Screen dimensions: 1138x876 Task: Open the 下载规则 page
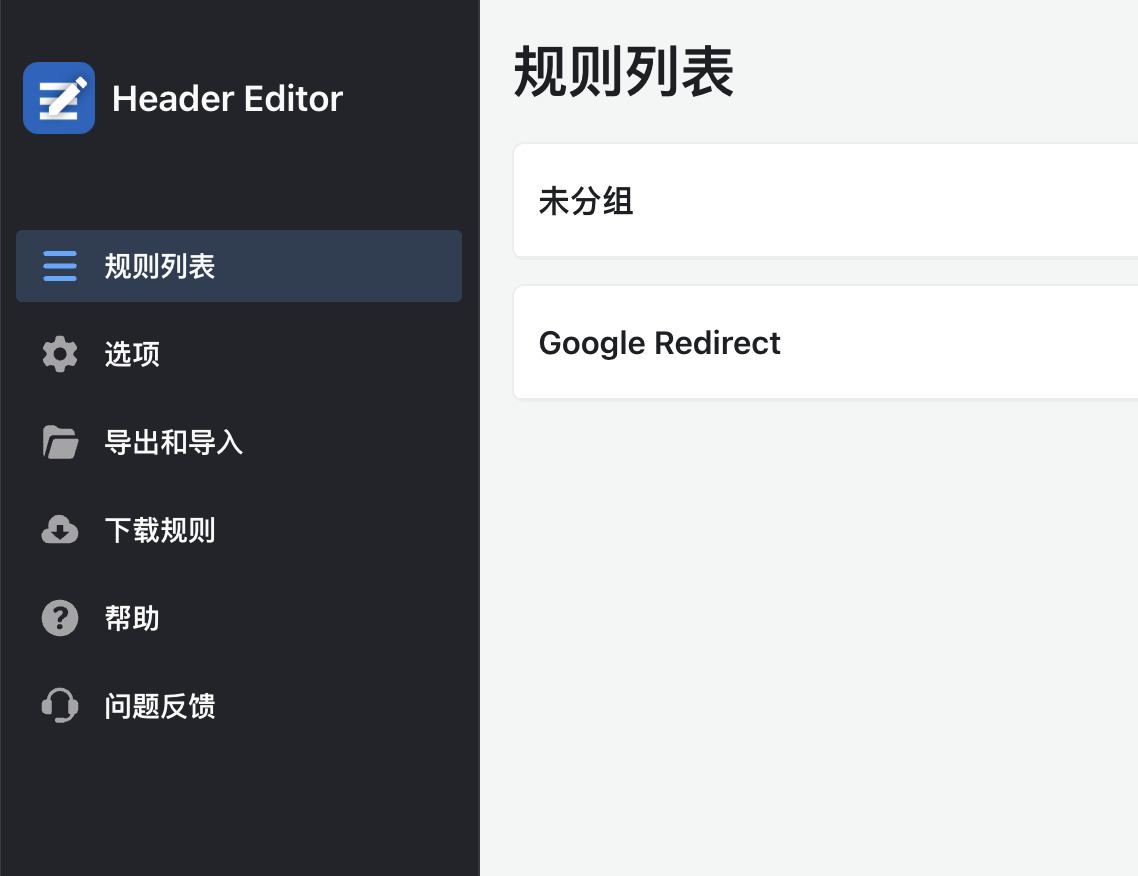tap(239, 530)
